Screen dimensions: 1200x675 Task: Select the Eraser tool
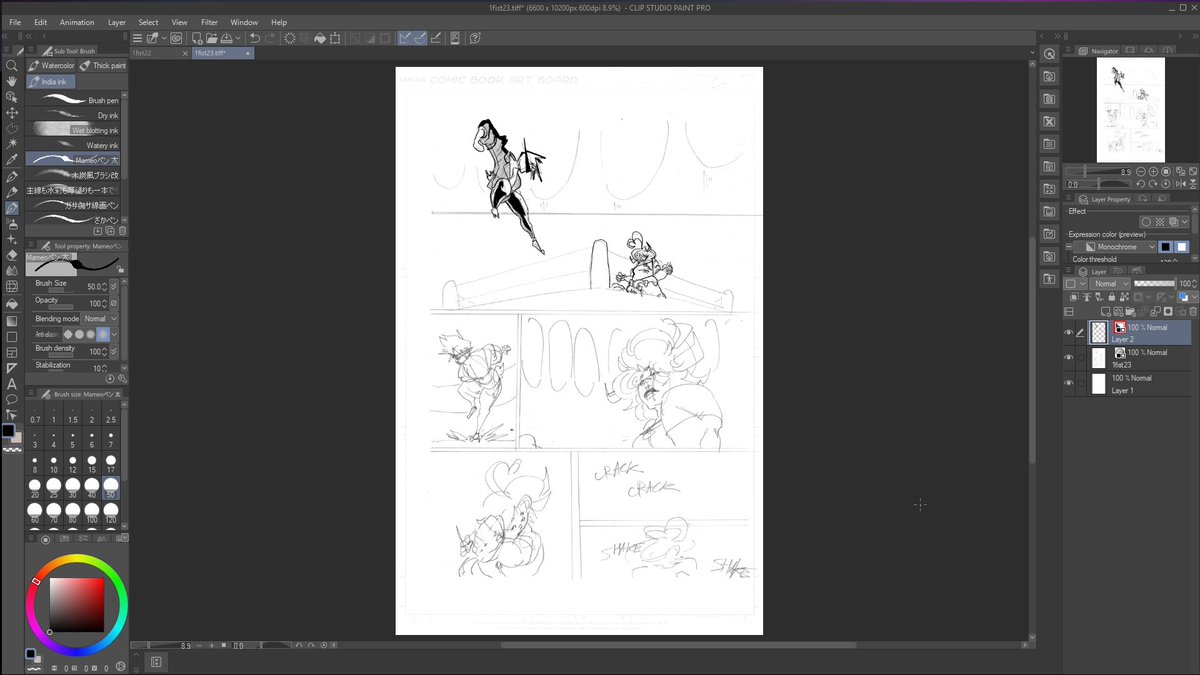click(12, 255)
